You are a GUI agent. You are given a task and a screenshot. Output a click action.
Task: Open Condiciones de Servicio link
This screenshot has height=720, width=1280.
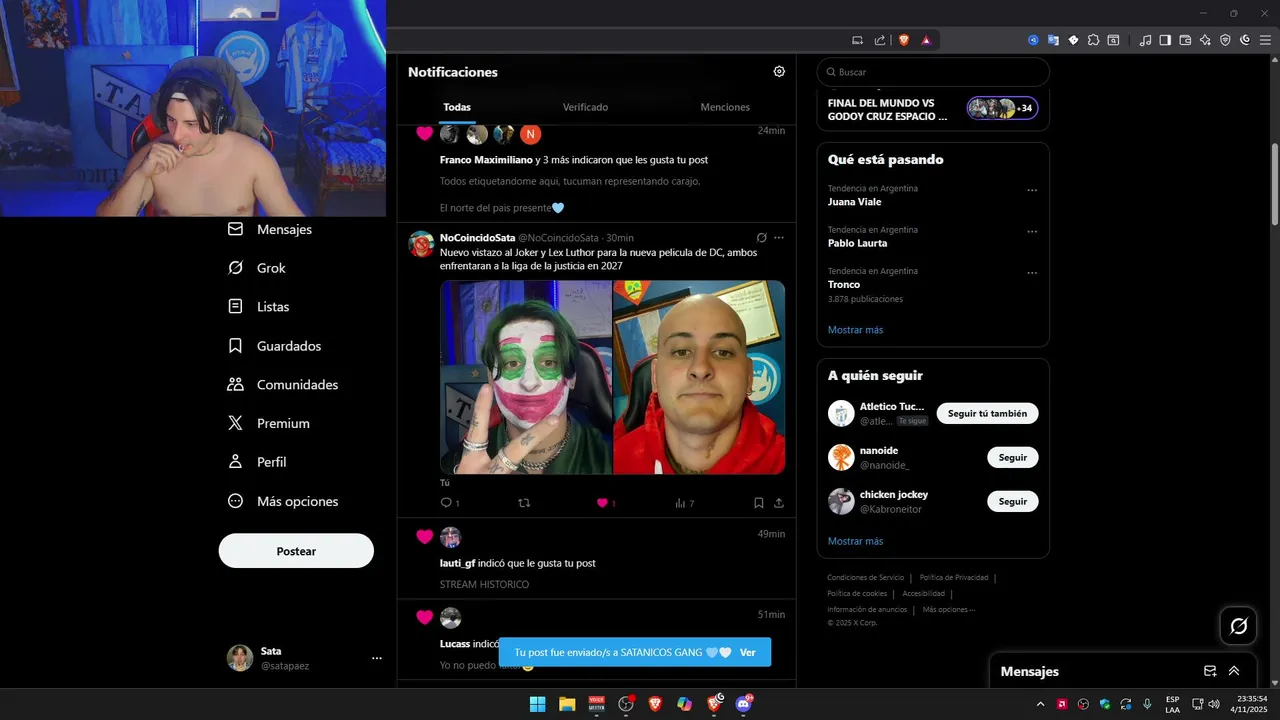865,577
